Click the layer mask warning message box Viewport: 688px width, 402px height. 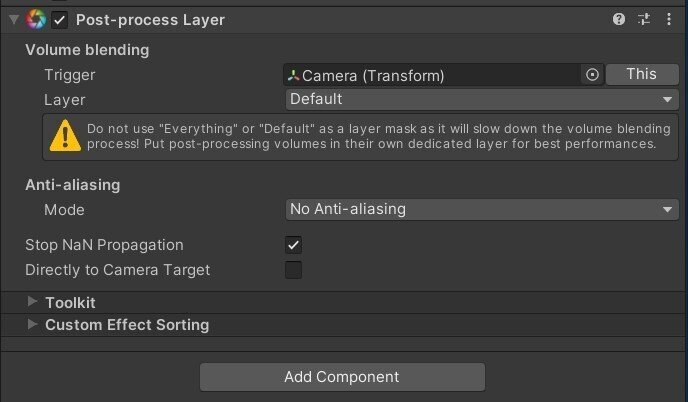click(x=370, y=136)
